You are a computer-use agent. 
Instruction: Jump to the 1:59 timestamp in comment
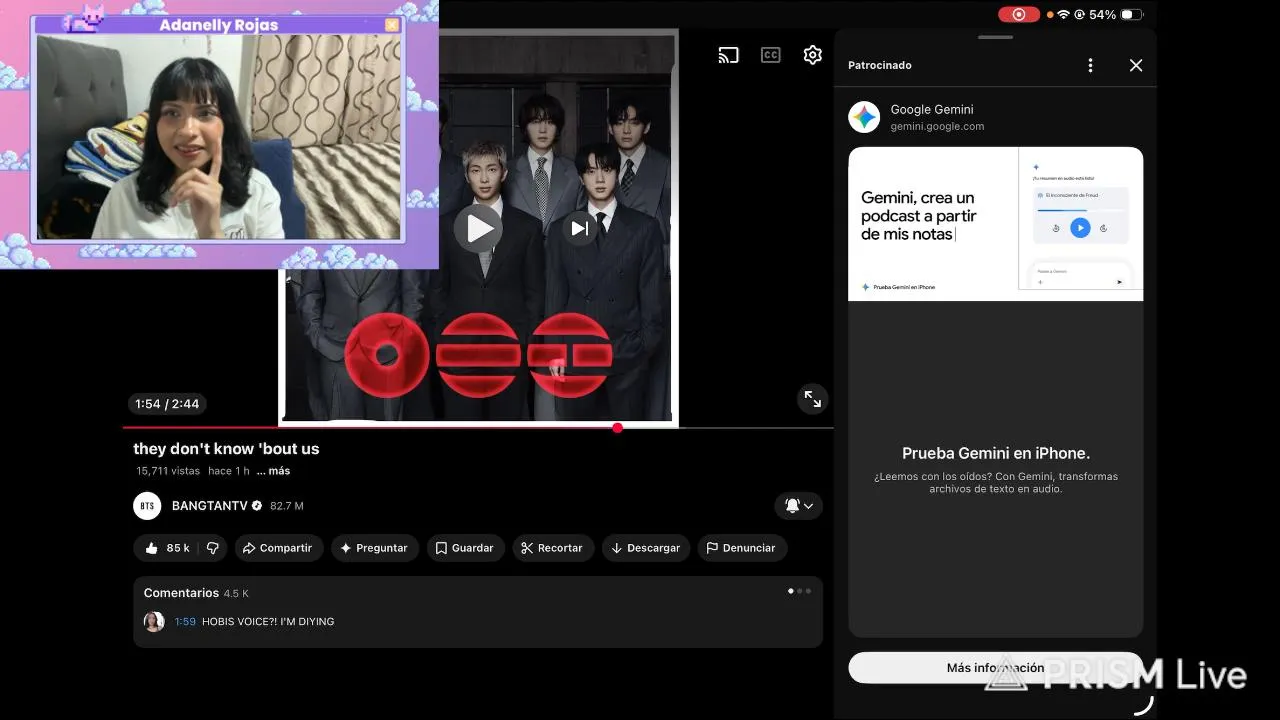pos(185,622)
